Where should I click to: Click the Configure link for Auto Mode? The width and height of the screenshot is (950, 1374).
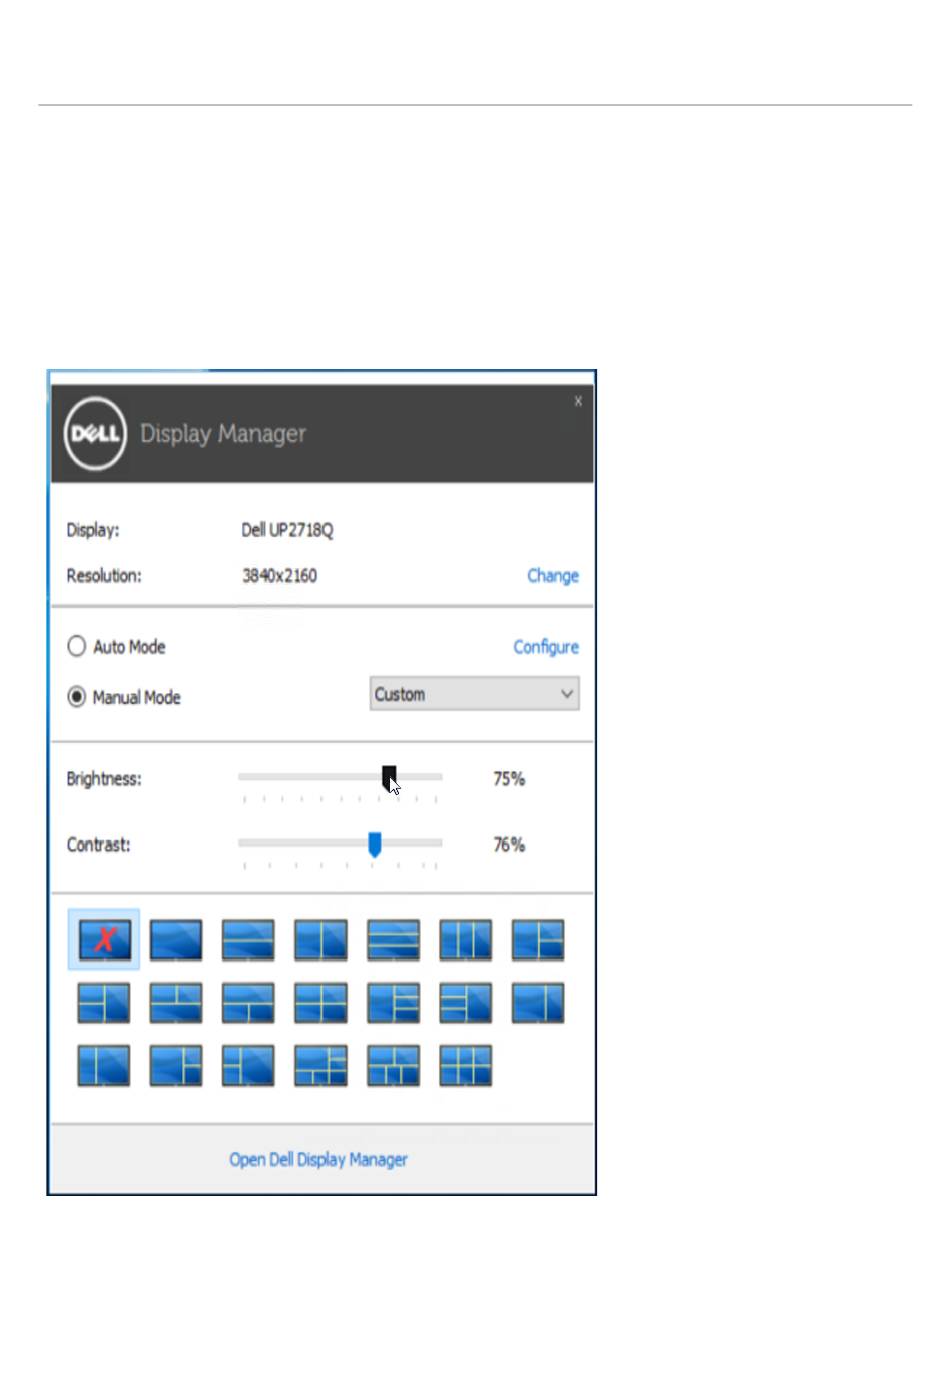[x=545, y=647]
